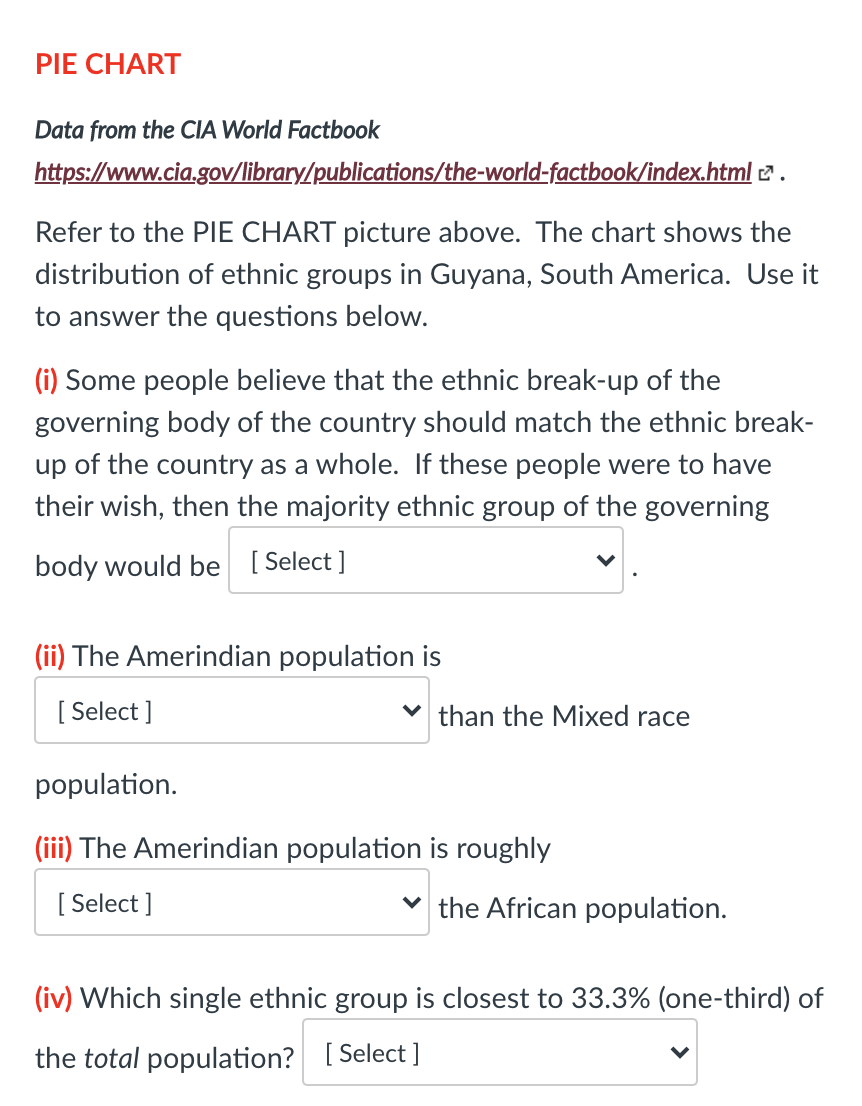Click the chevron on the question (i) dropdown

click(605, 560)
